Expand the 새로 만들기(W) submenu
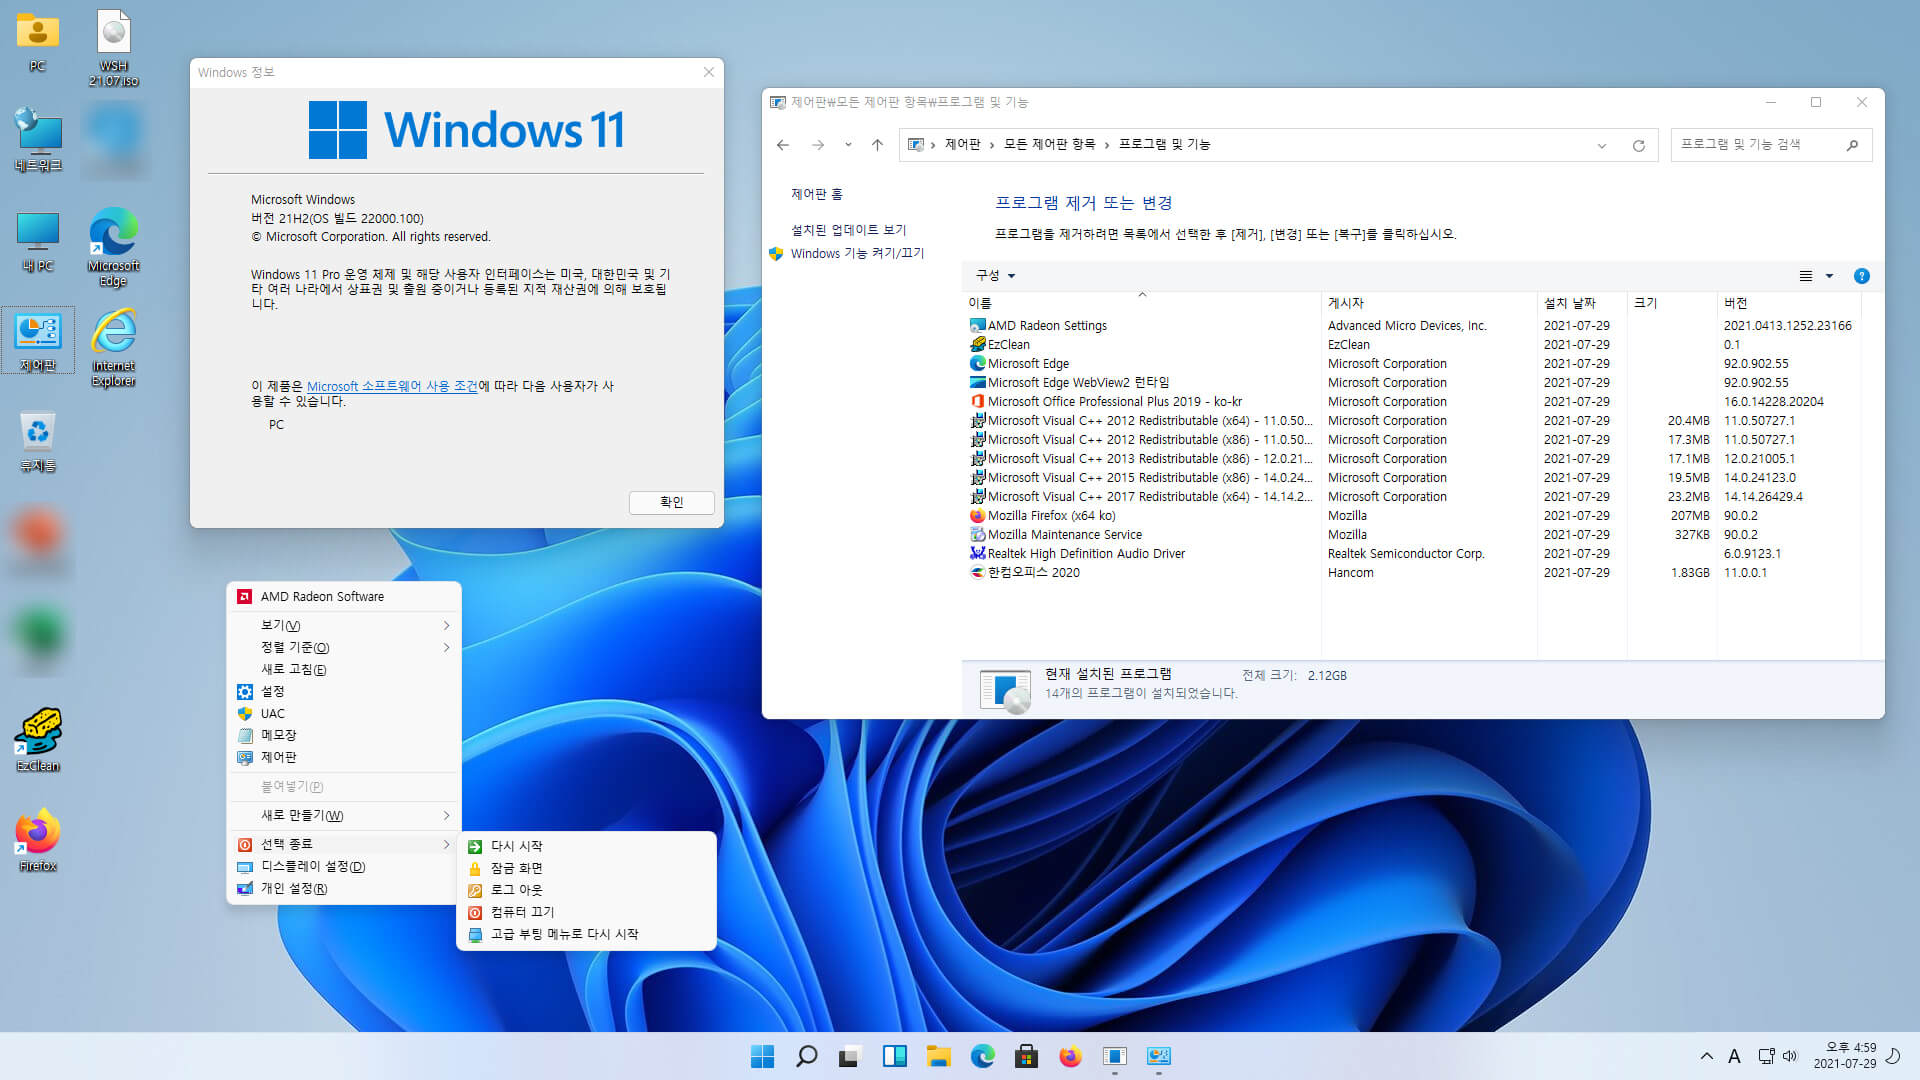The height and width of the screenshot is (1080, 1920). coord(344,815)
